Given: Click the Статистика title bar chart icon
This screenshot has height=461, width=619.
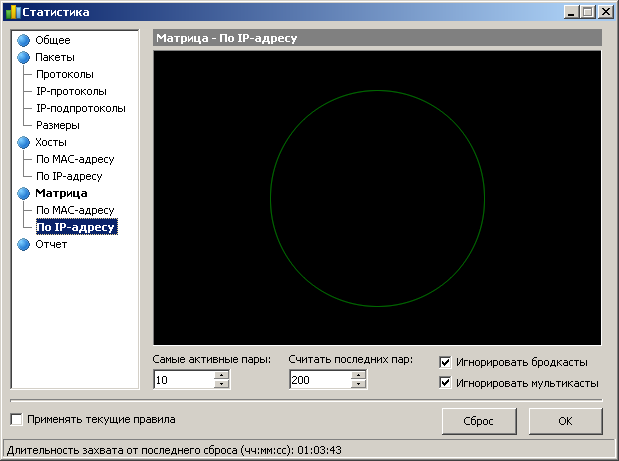Looking at the screenshot, I should (x=13, y=12).
